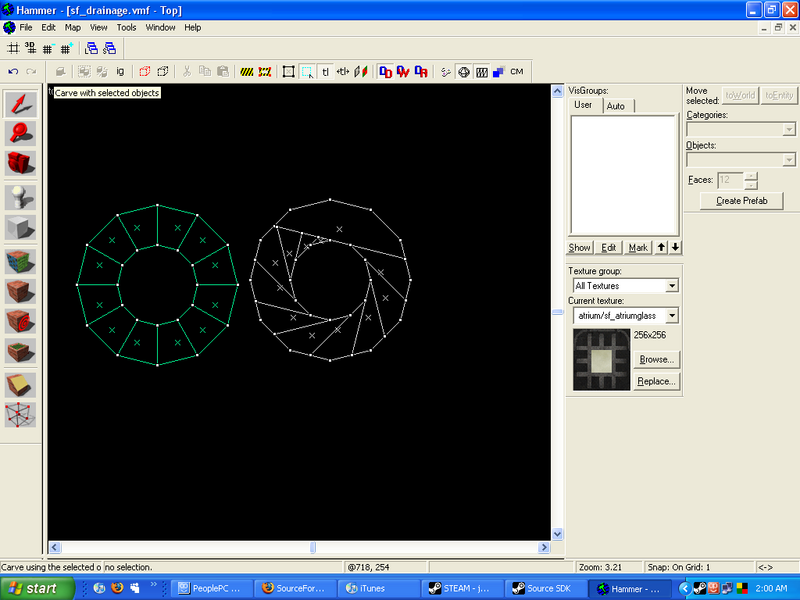Open the Apply Decals tool
The width and height of the screenshot is (800, 600).
coord(21,321)
